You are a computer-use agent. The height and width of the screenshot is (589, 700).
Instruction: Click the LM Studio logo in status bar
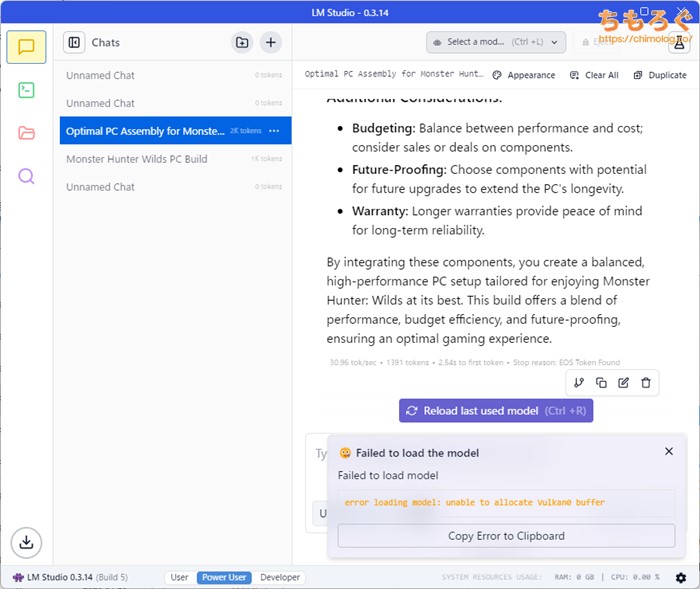pos(18,577)
